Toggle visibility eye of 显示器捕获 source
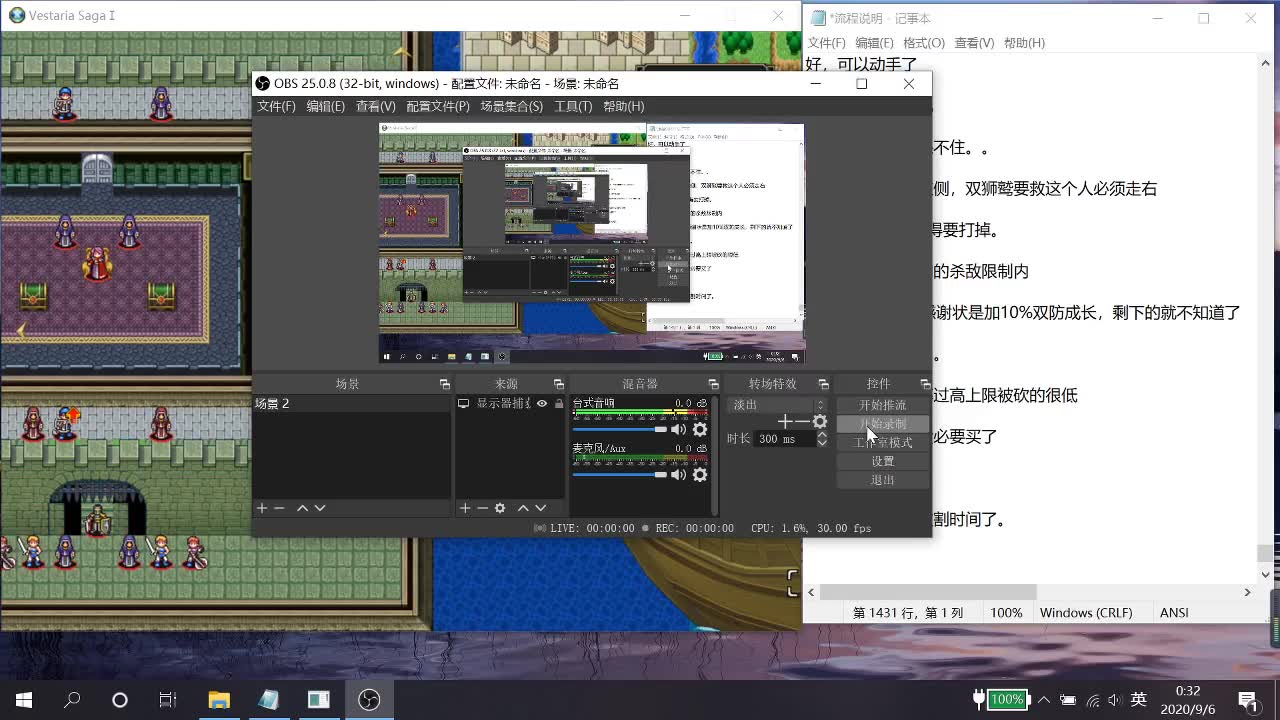This screenshot has width=1280, height=720. tap(542, 404)
